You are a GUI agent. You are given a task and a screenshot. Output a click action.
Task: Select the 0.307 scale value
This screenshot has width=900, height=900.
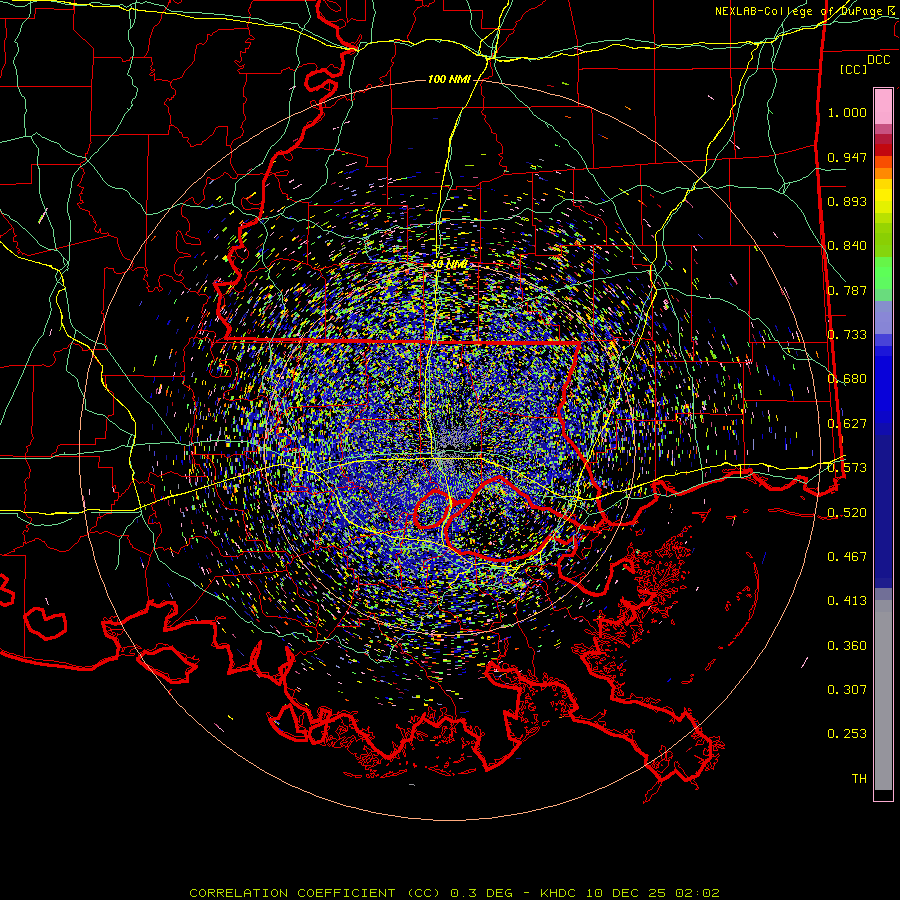(x=847, y=690)
